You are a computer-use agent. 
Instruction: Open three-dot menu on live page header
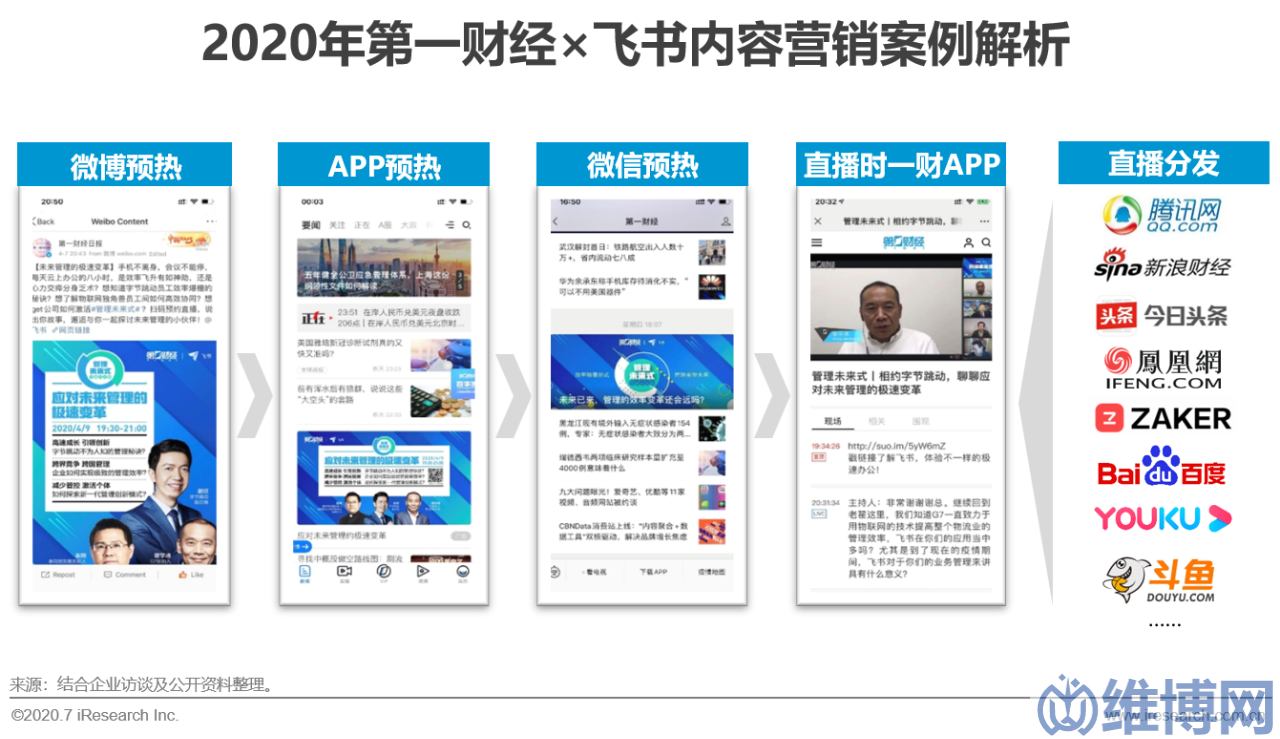[984, 222]
